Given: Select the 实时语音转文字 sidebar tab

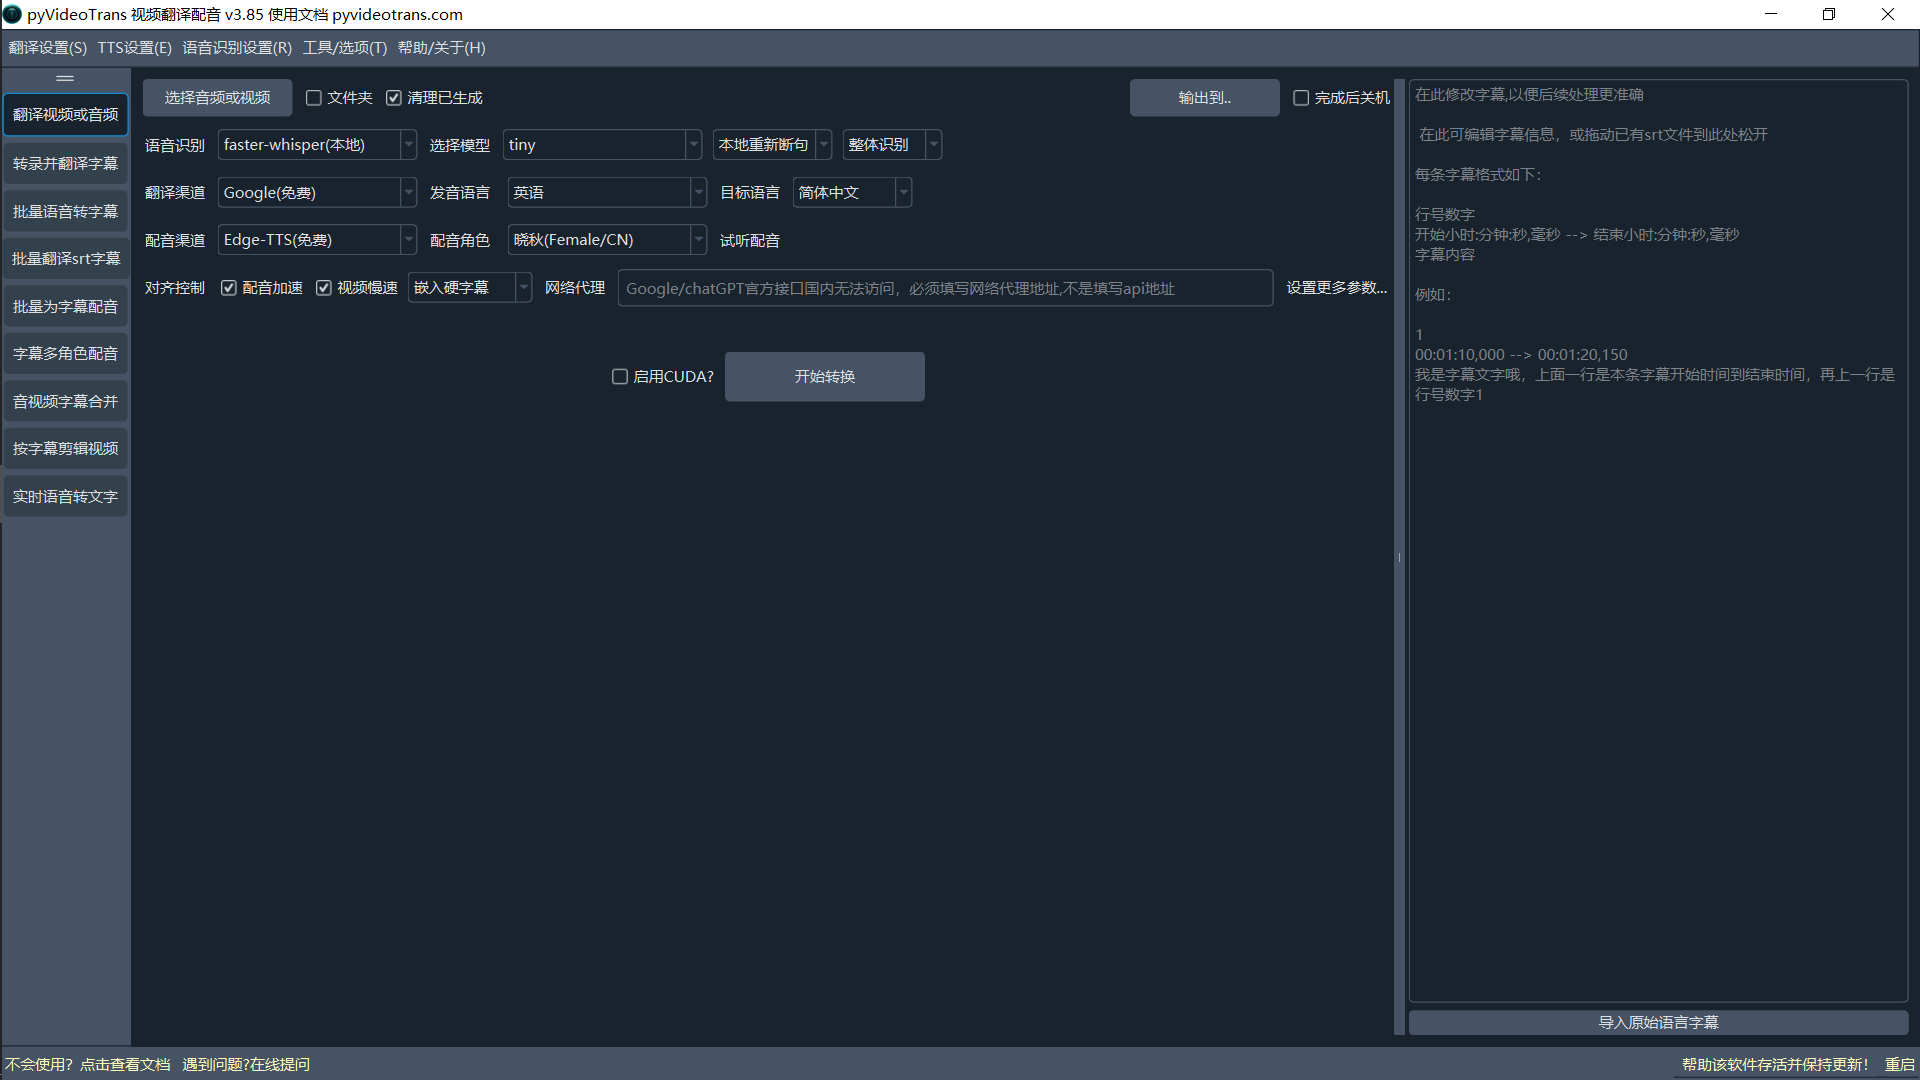Looking at the screenshot, I should tap(65, 497).
